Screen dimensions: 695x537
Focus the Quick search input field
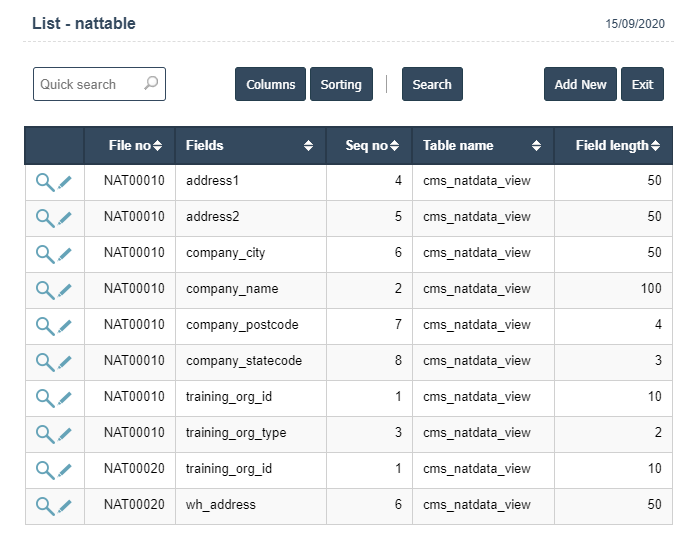coord(88,85)
